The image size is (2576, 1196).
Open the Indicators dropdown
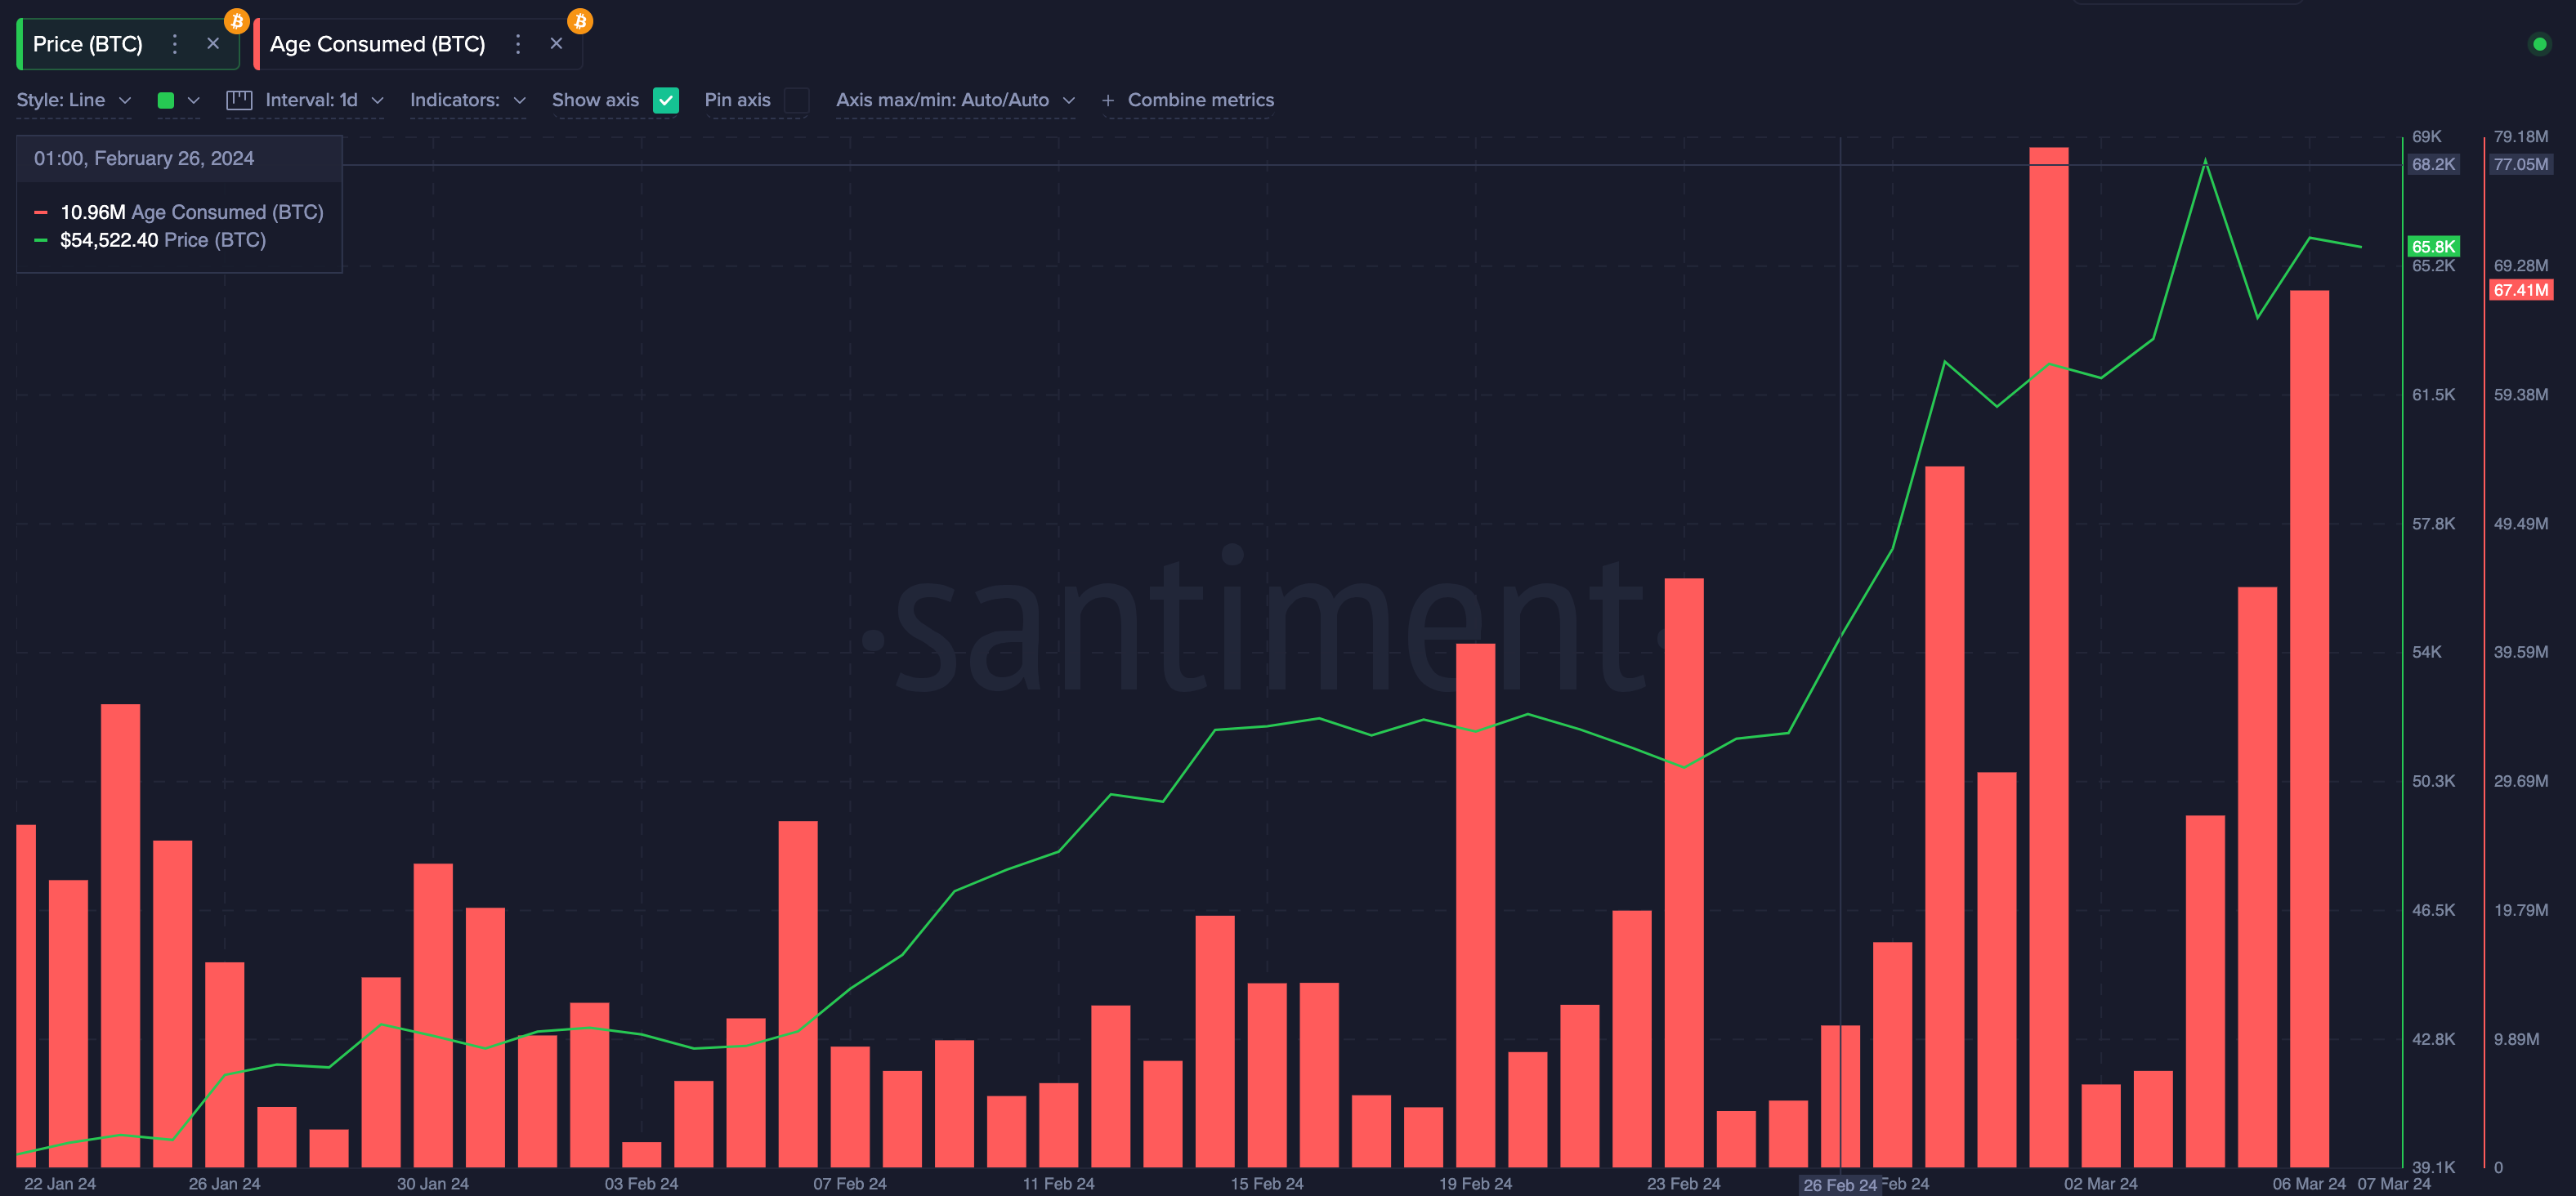[x=465, y=100]
